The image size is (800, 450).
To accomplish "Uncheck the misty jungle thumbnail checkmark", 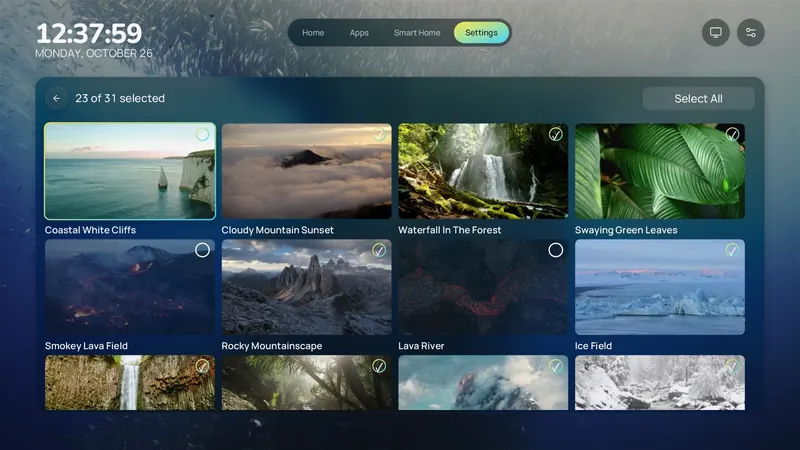I will point(379,366).
